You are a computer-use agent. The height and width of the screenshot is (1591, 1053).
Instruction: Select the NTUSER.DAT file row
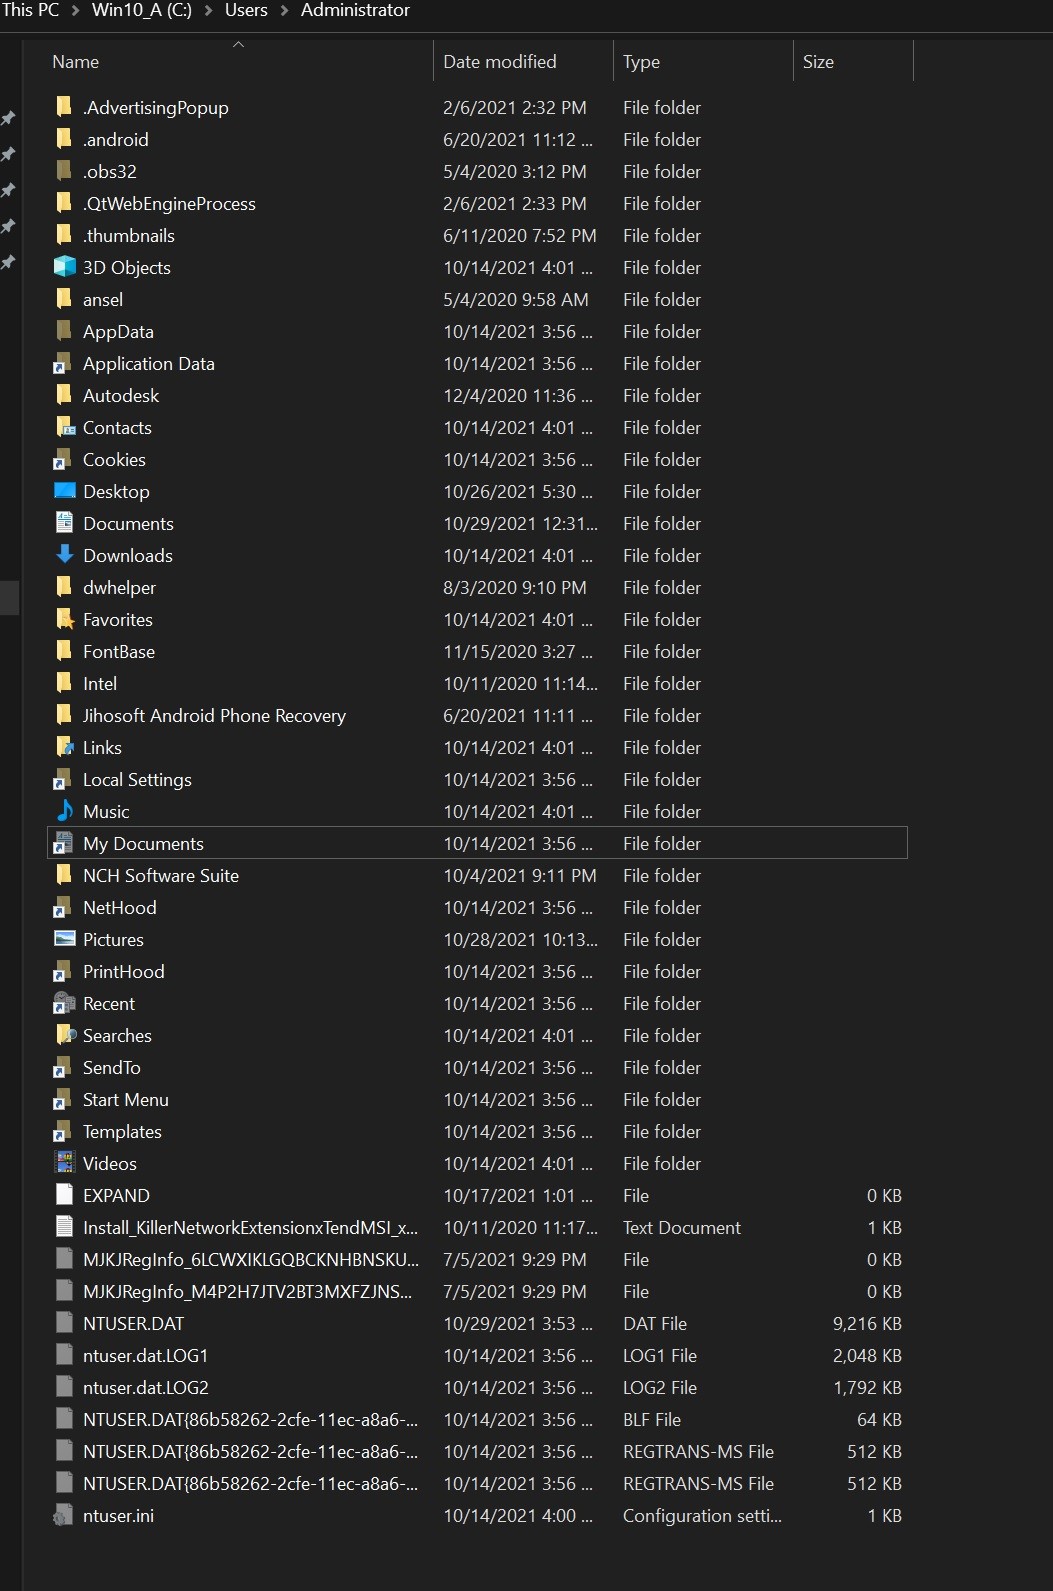pos(478,1323)
